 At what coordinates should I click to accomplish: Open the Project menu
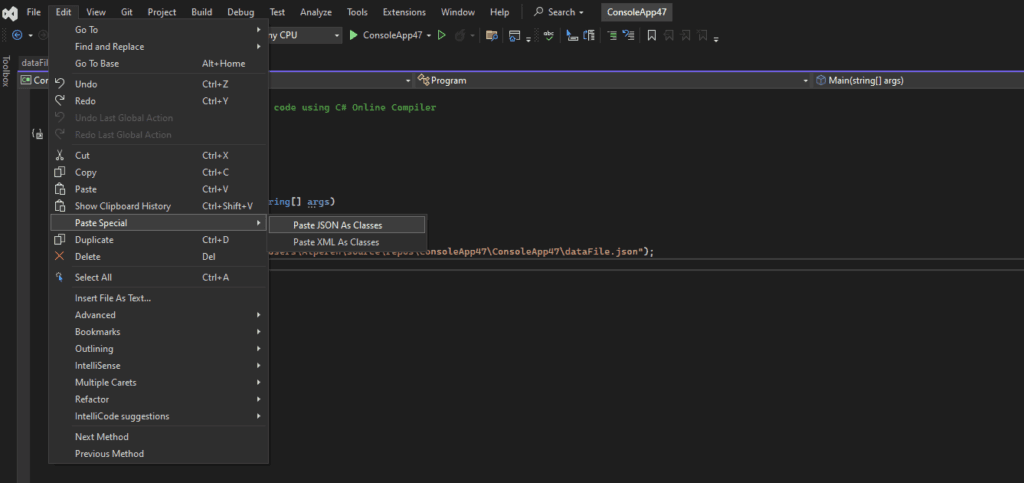(x=161, y=12)
